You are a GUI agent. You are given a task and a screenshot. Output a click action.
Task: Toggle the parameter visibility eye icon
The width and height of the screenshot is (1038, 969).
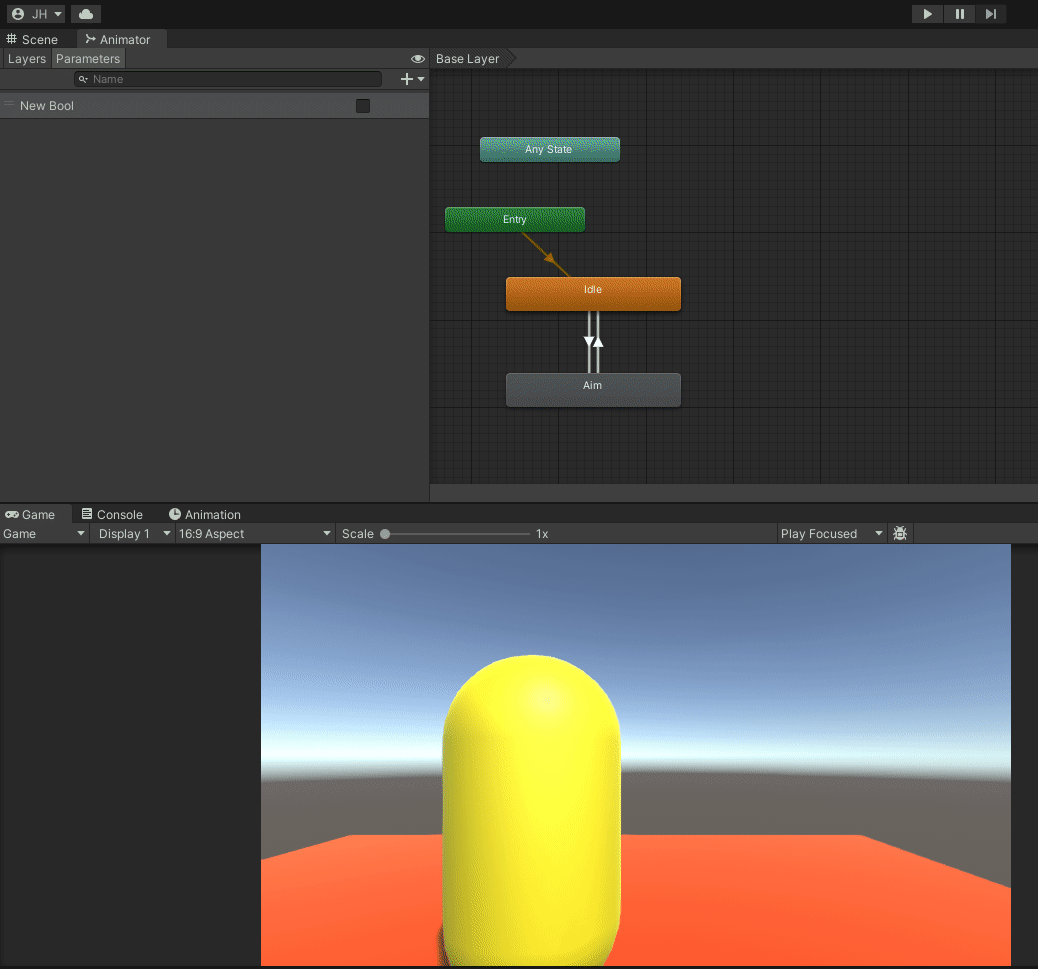417,59
